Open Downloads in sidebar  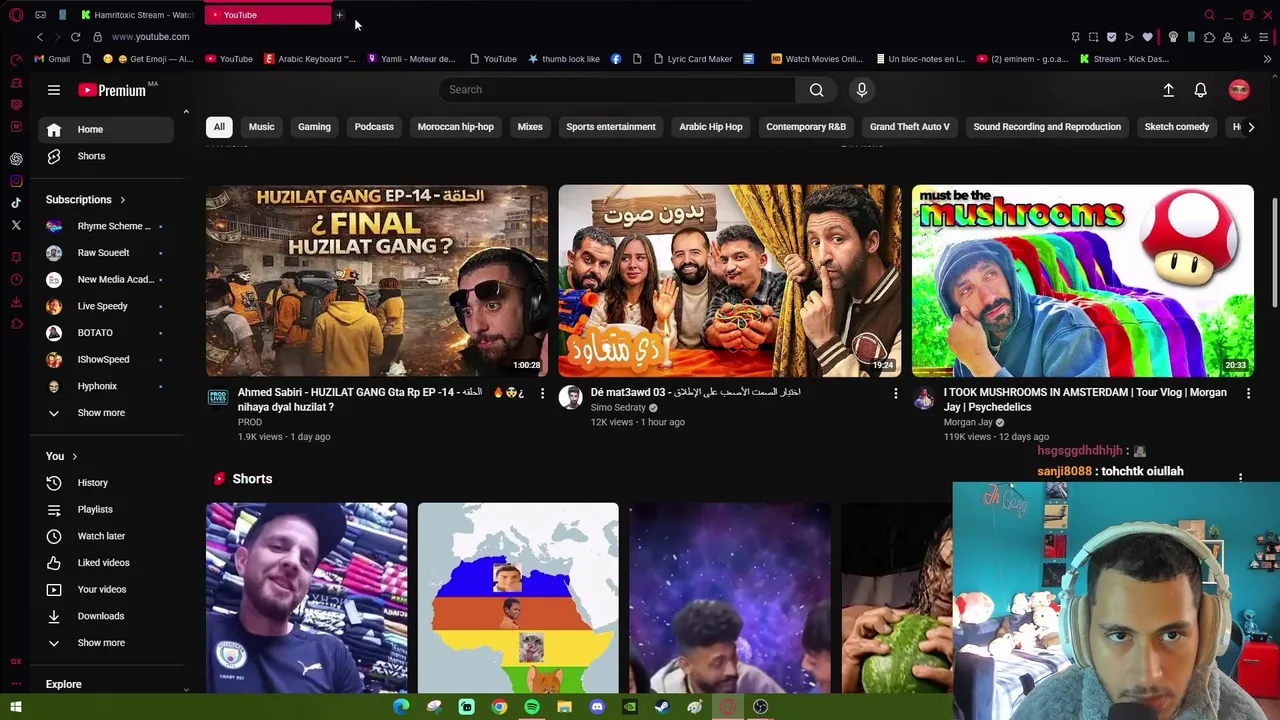click(107, 616)
